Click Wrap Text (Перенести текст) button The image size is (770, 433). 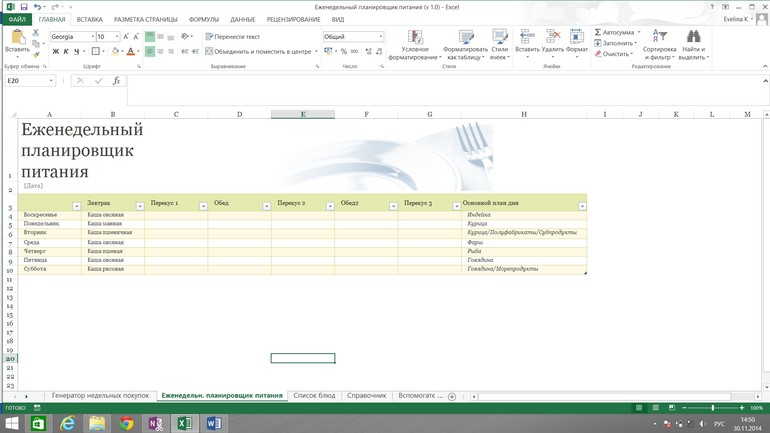[x=232, y=37]
